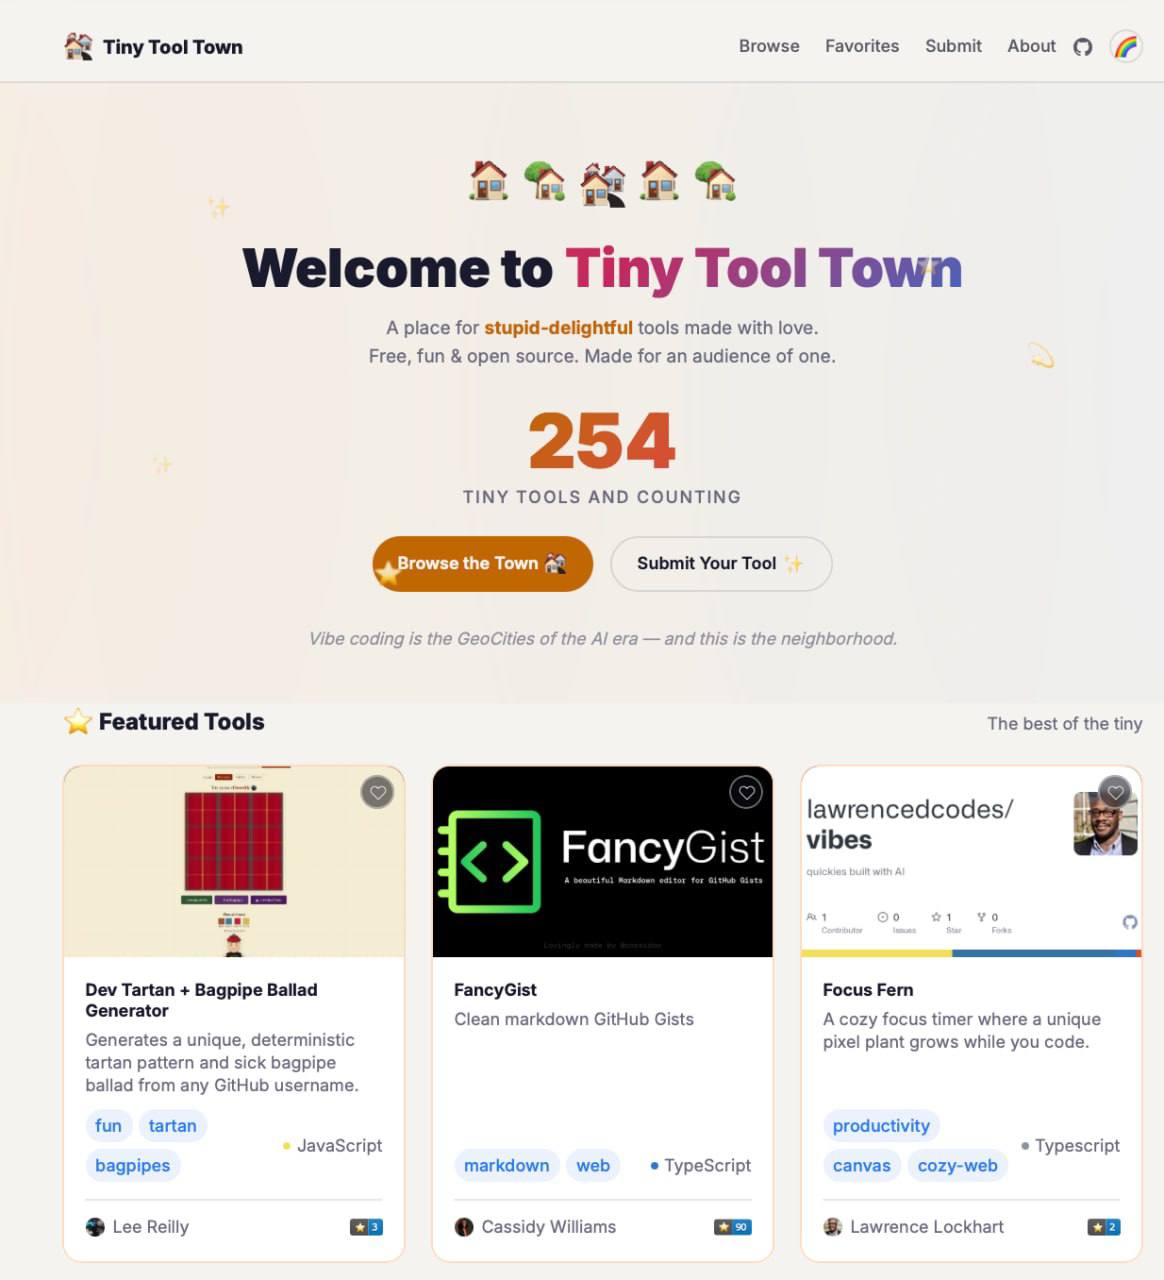Toggle the heart favorite on Focus Fern
The image size is (1164, 1280).
point(1115,793)
